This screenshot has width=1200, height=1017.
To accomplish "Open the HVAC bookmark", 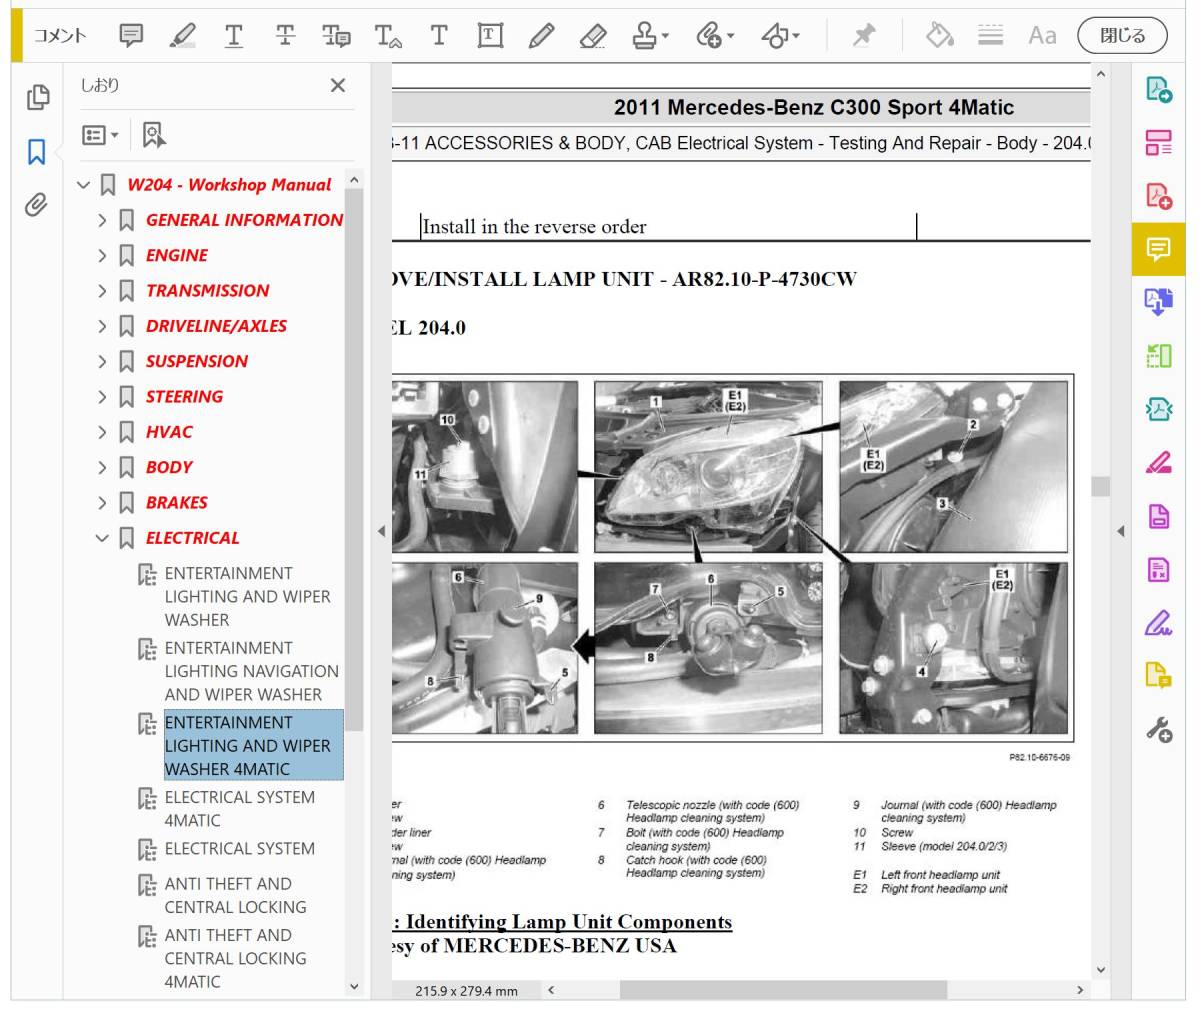I will 169,432.
